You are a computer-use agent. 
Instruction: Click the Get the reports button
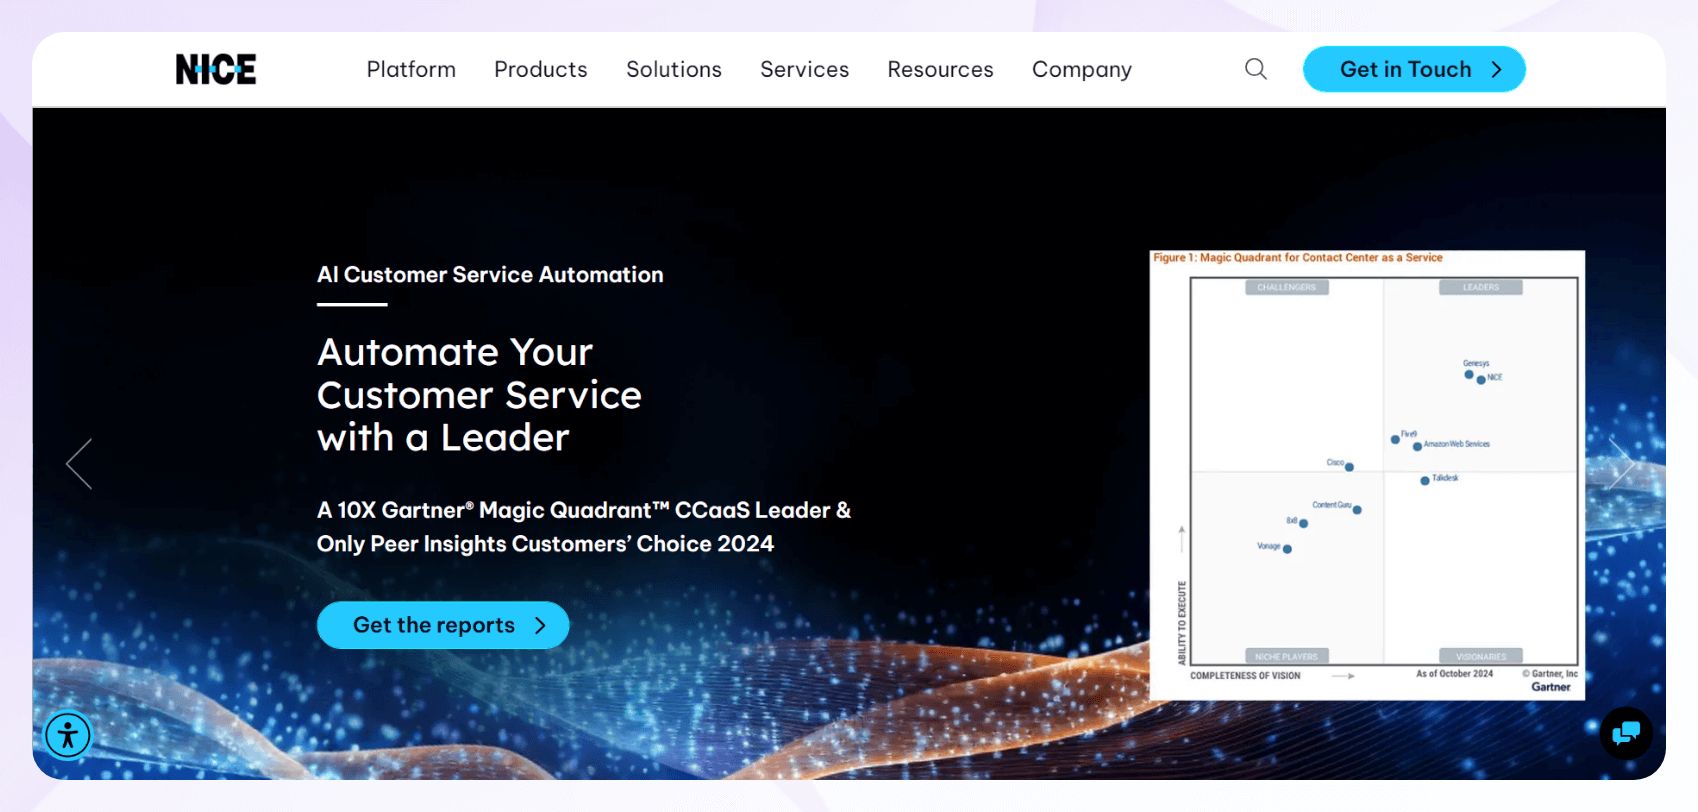[443, 625]
